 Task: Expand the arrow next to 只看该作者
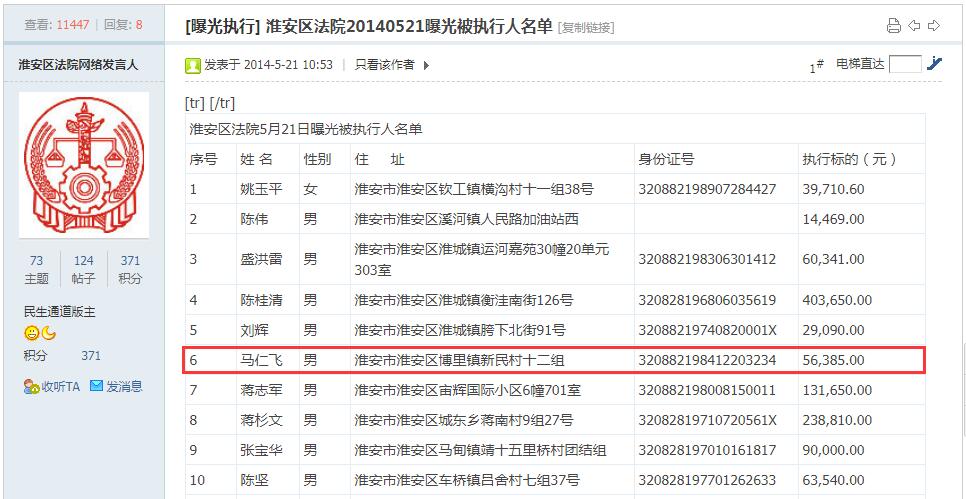coord(426,65)
